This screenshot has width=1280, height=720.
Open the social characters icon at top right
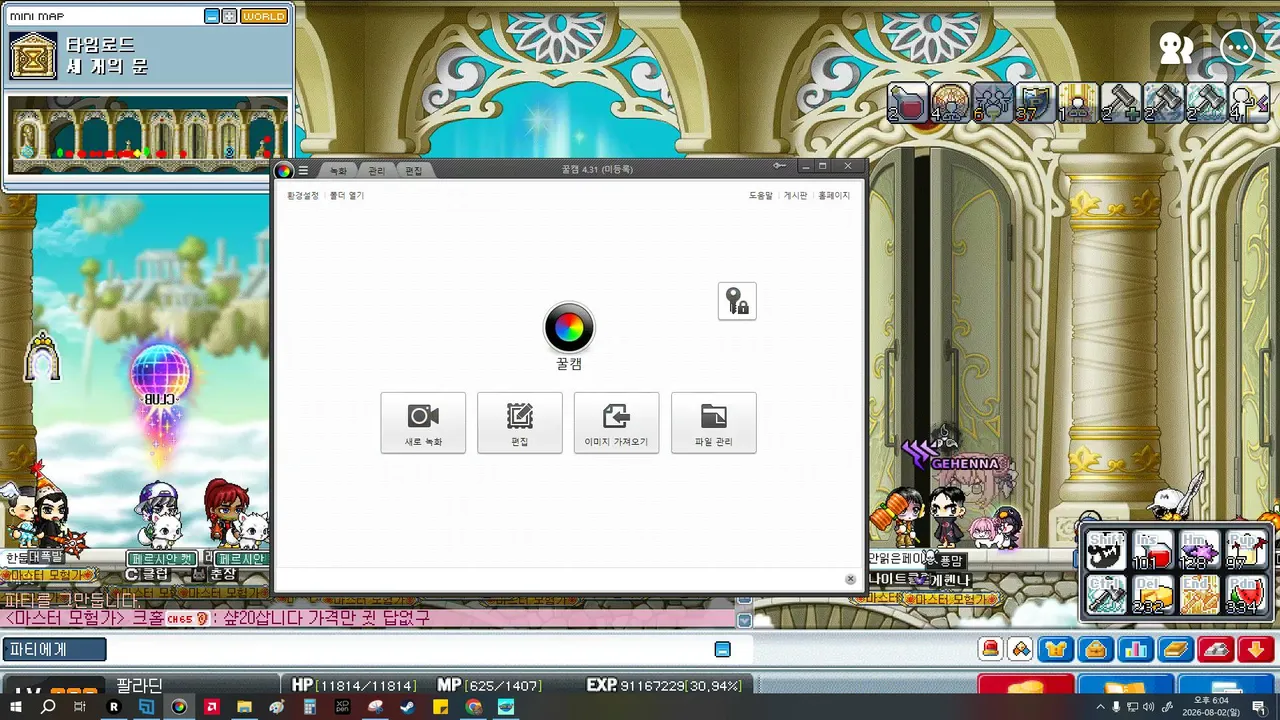(1176, 47)
